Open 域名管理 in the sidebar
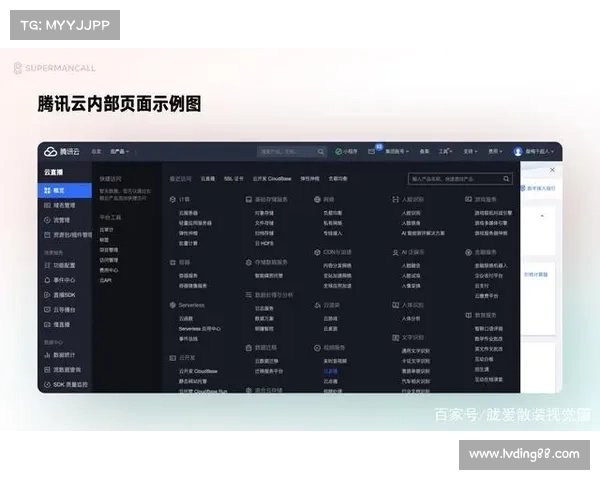The width and height of the screenshot is (600, 480). pos(65,205)
